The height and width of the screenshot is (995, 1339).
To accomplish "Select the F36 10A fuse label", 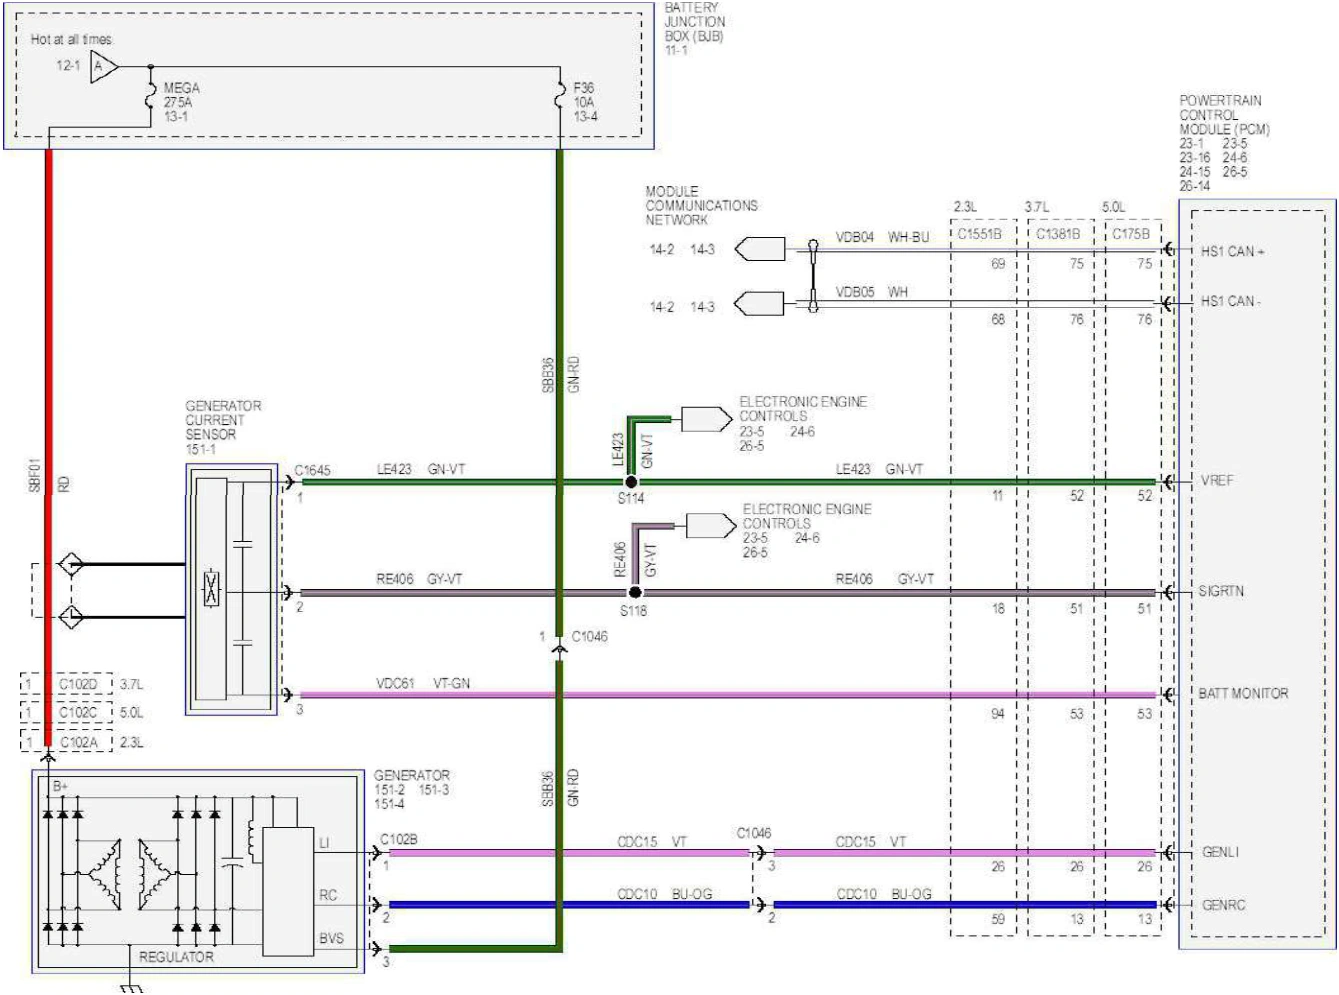I will pyautogui.click(x=585, y=102).
